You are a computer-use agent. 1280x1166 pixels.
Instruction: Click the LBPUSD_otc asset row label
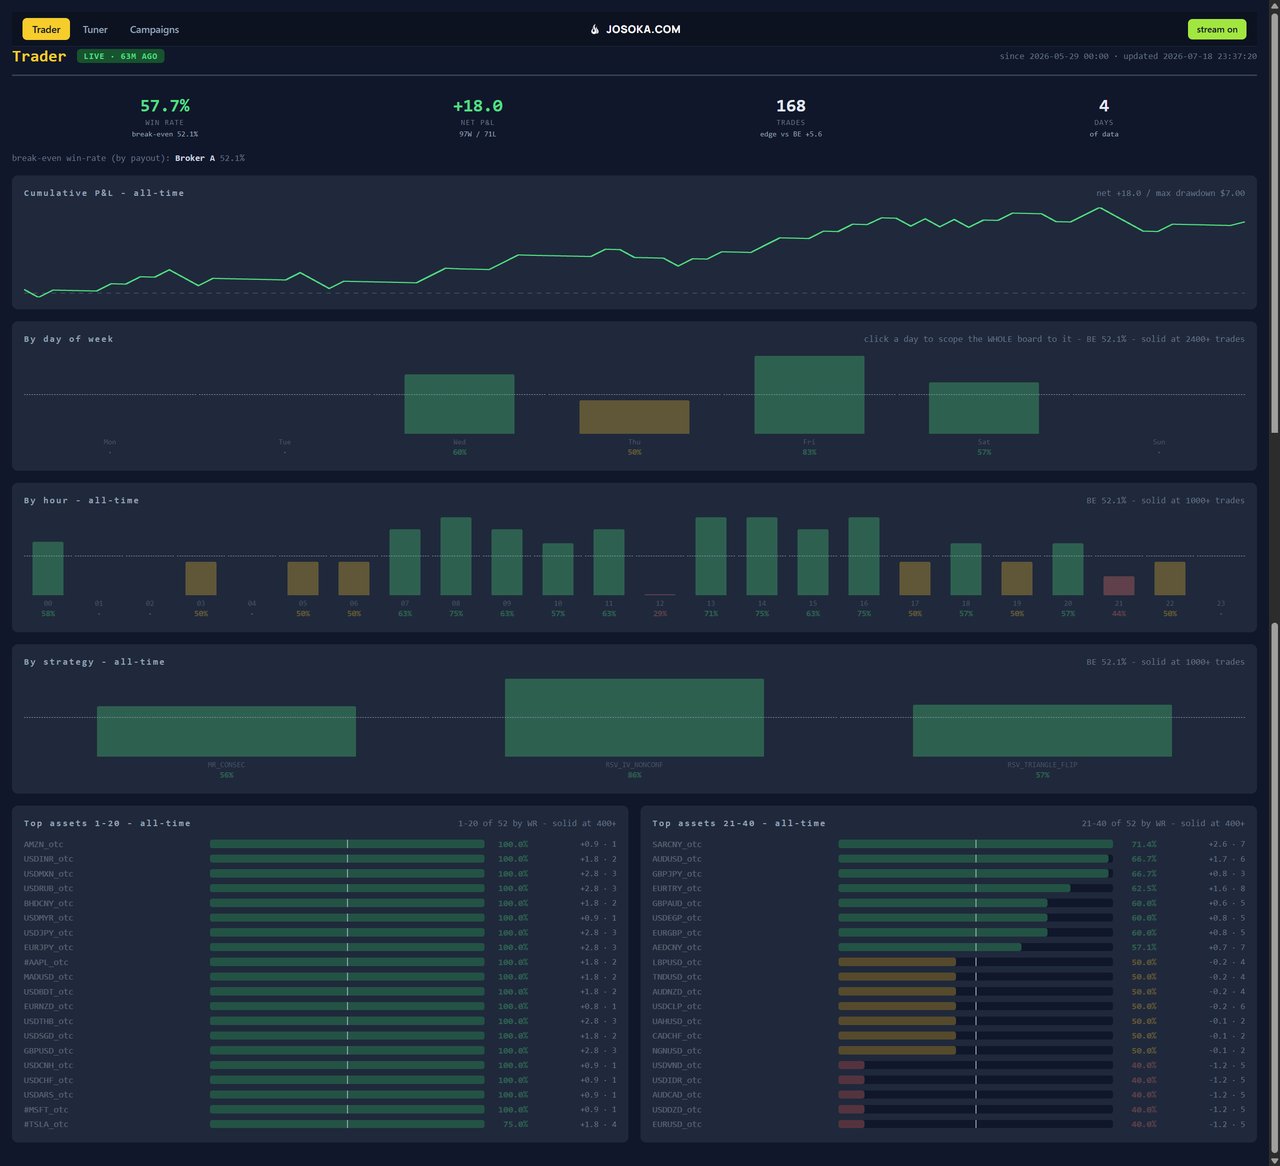click(x=677, y=962)
